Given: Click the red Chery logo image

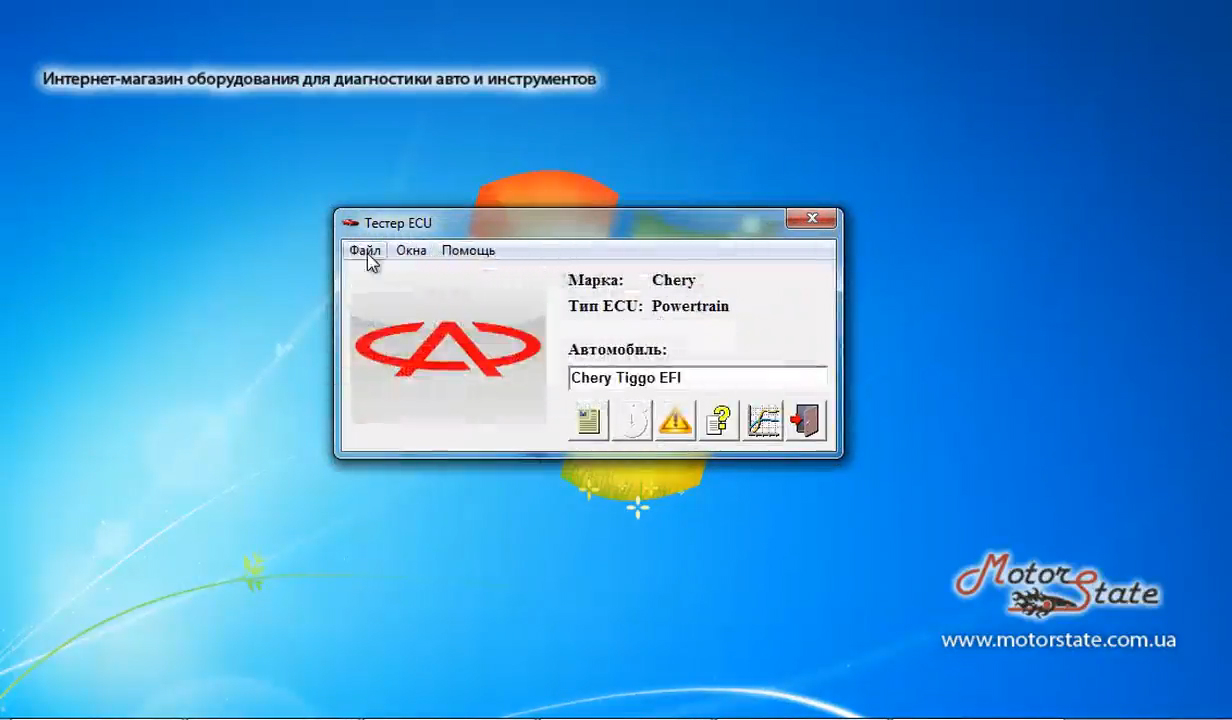Looking at the screenshot, I should click(x=448, y=350).
